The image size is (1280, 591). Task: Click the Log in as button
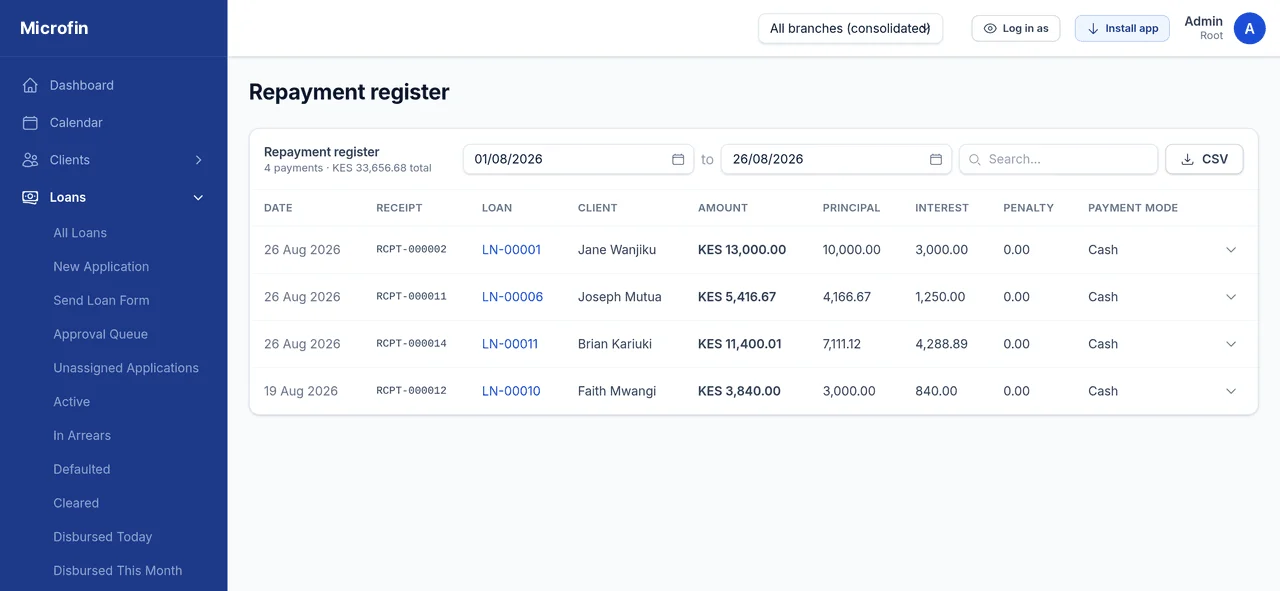click(1016, 28)
